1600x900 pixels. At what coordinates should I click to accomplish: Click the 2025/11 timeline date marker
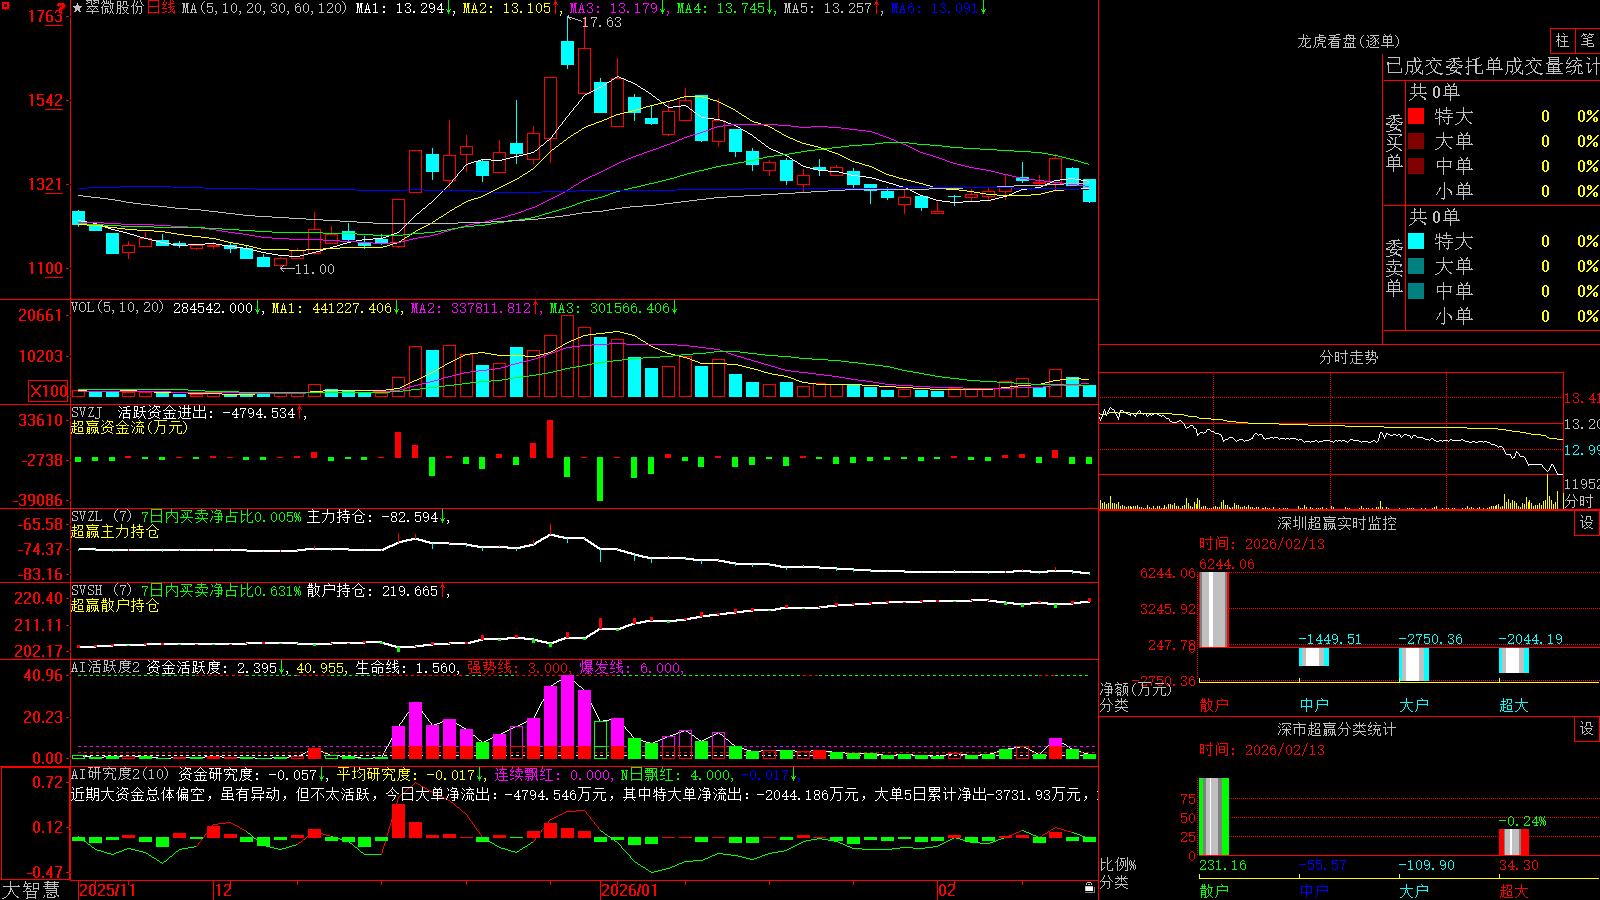click(x=107, y=890)
